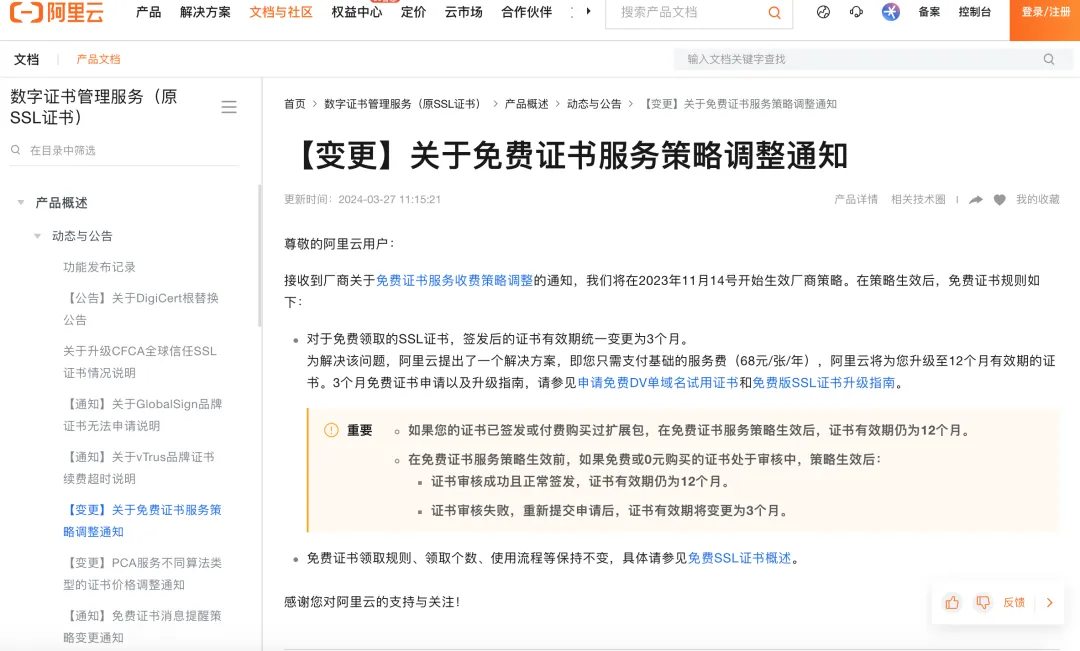This screenshot has height=651, width=1080.
Task: Click the orange search icon in 搜索产品文档 box
Action: 774,12
